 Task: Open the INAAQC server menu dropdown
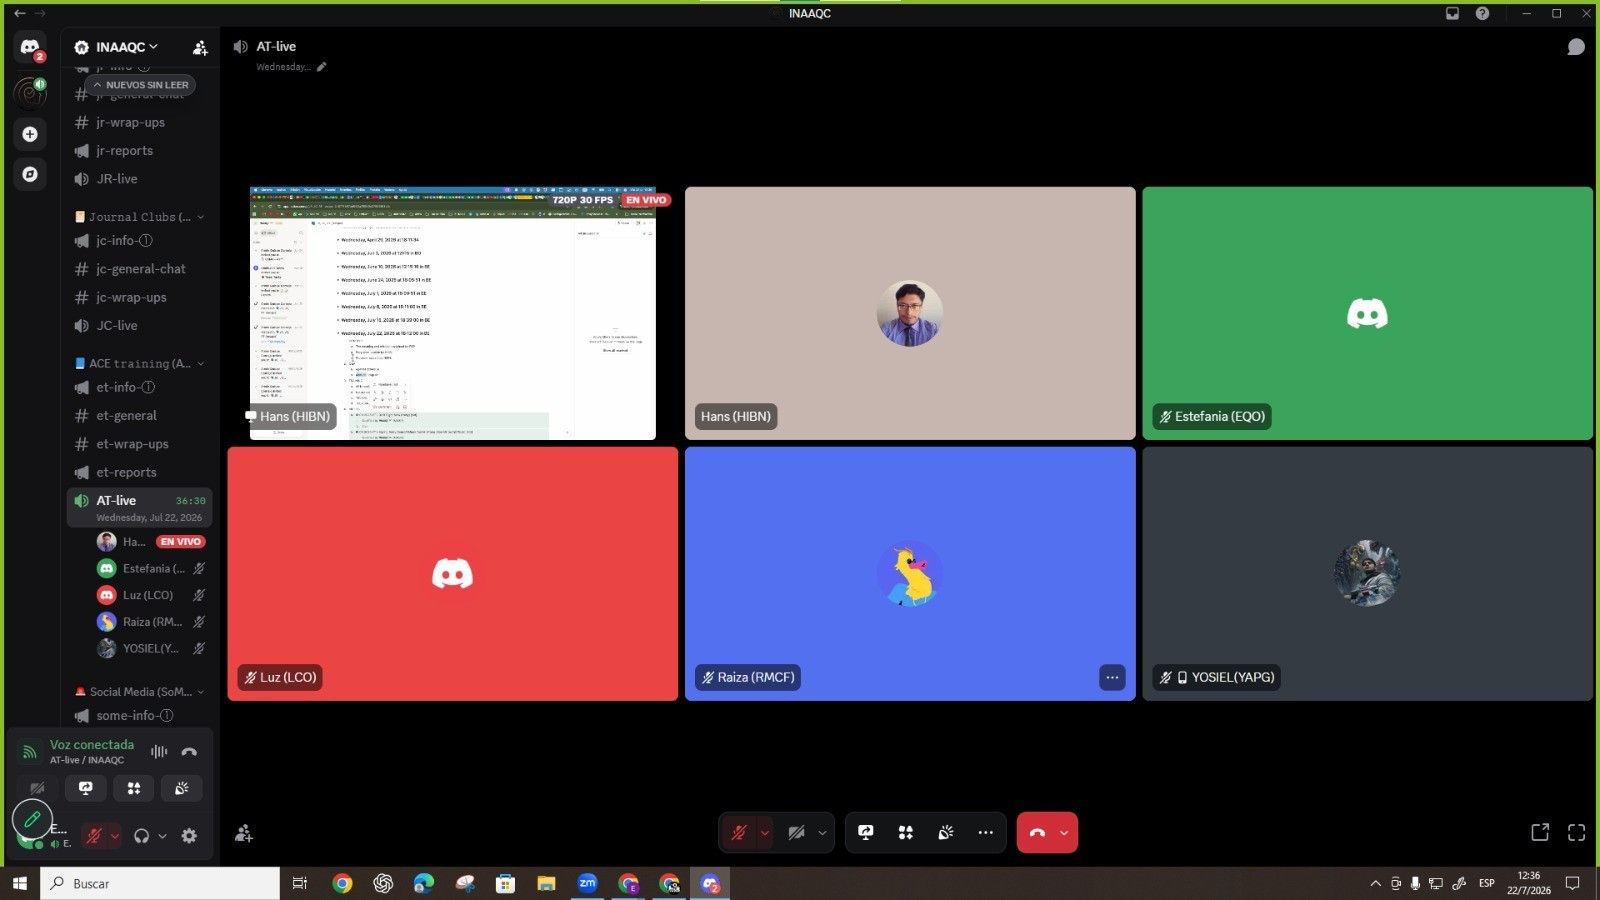click(x=126, y=47)
